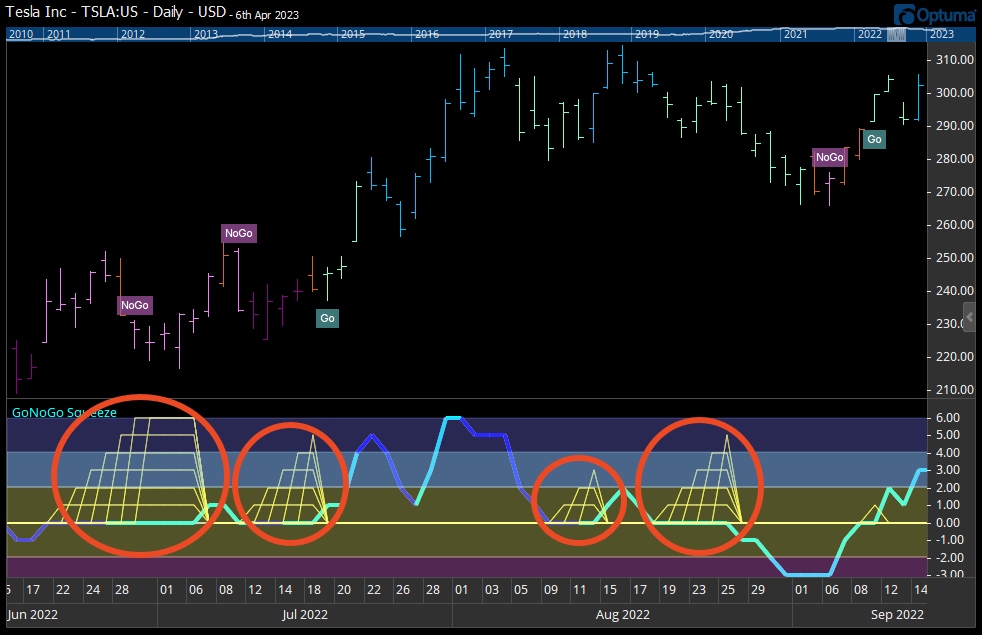Select the GoNoGo Squeeze indicator label
The image size is (982, 635).
[65, 413]
